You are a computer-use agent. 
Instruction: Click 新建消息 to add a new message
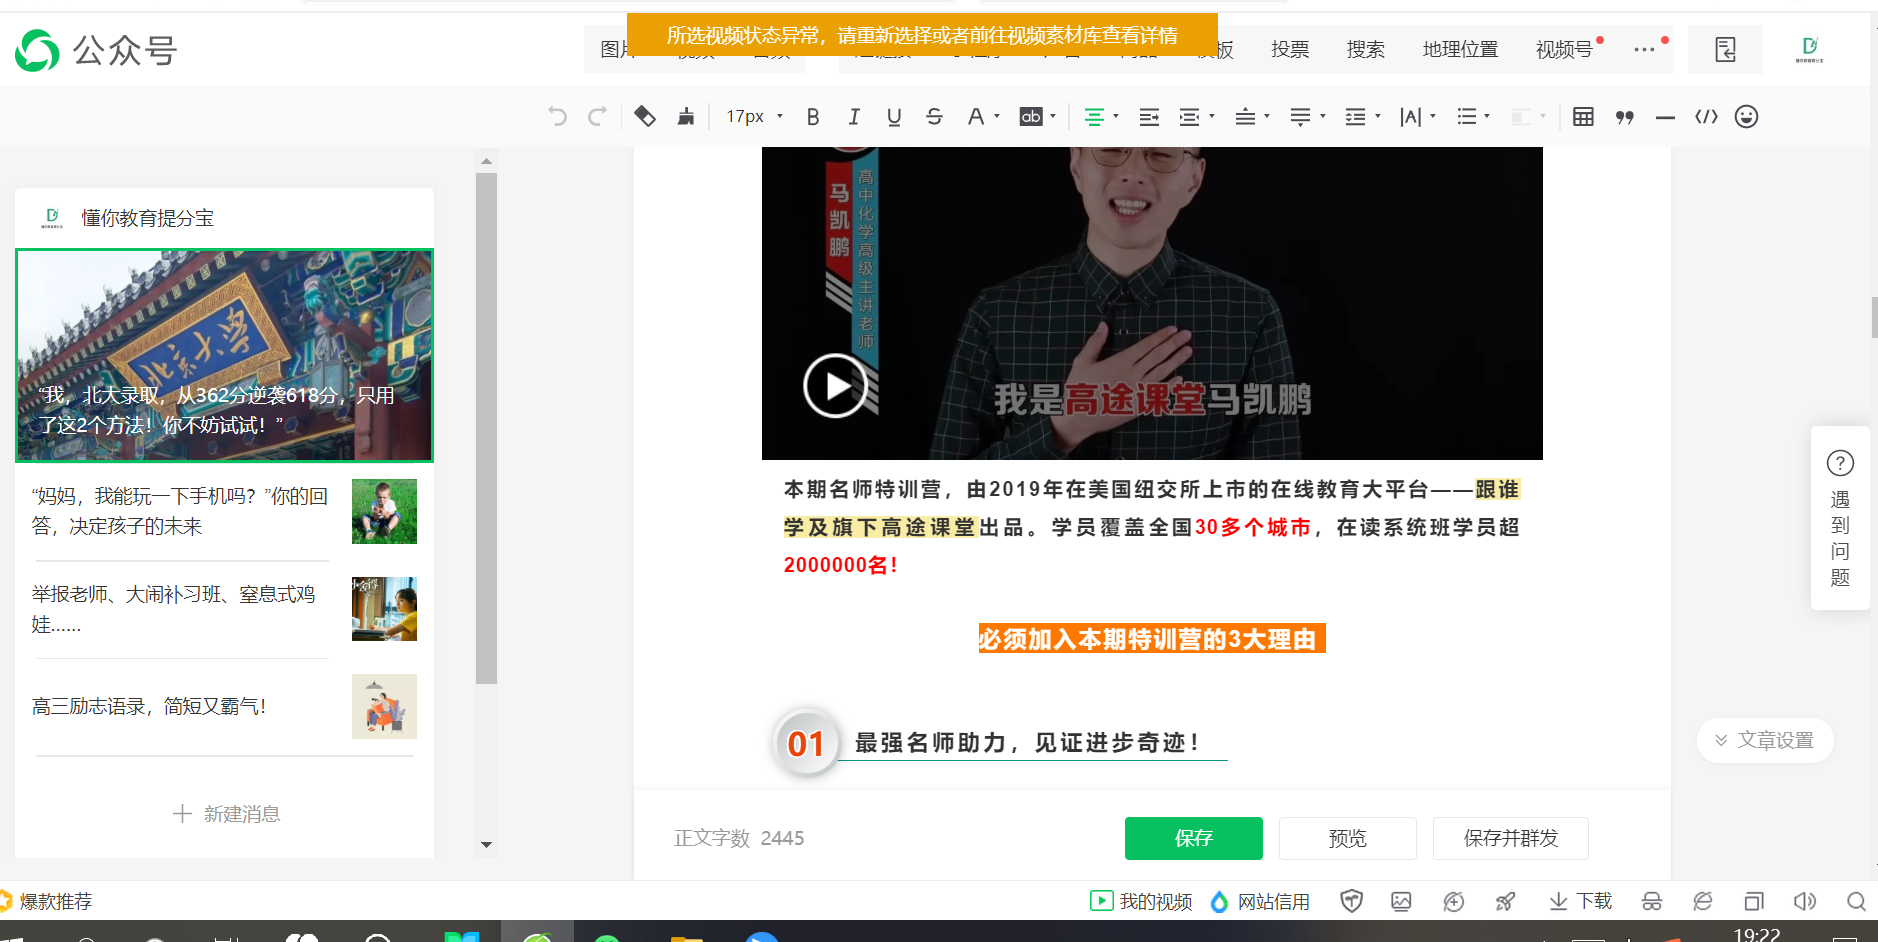click(x=226, y=814)
